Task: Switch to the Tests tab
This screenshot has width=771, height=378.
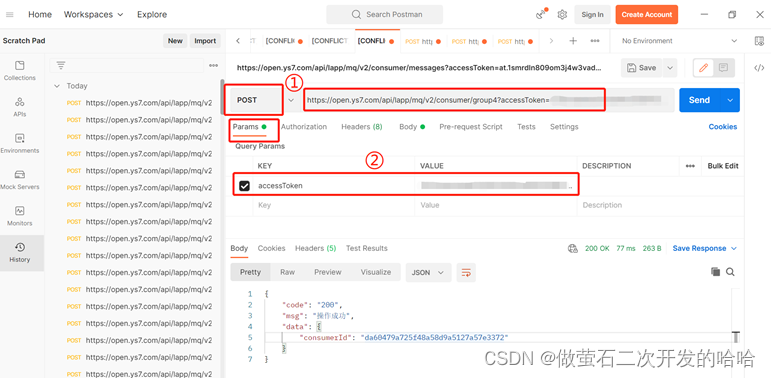Action: click(526, 127)
